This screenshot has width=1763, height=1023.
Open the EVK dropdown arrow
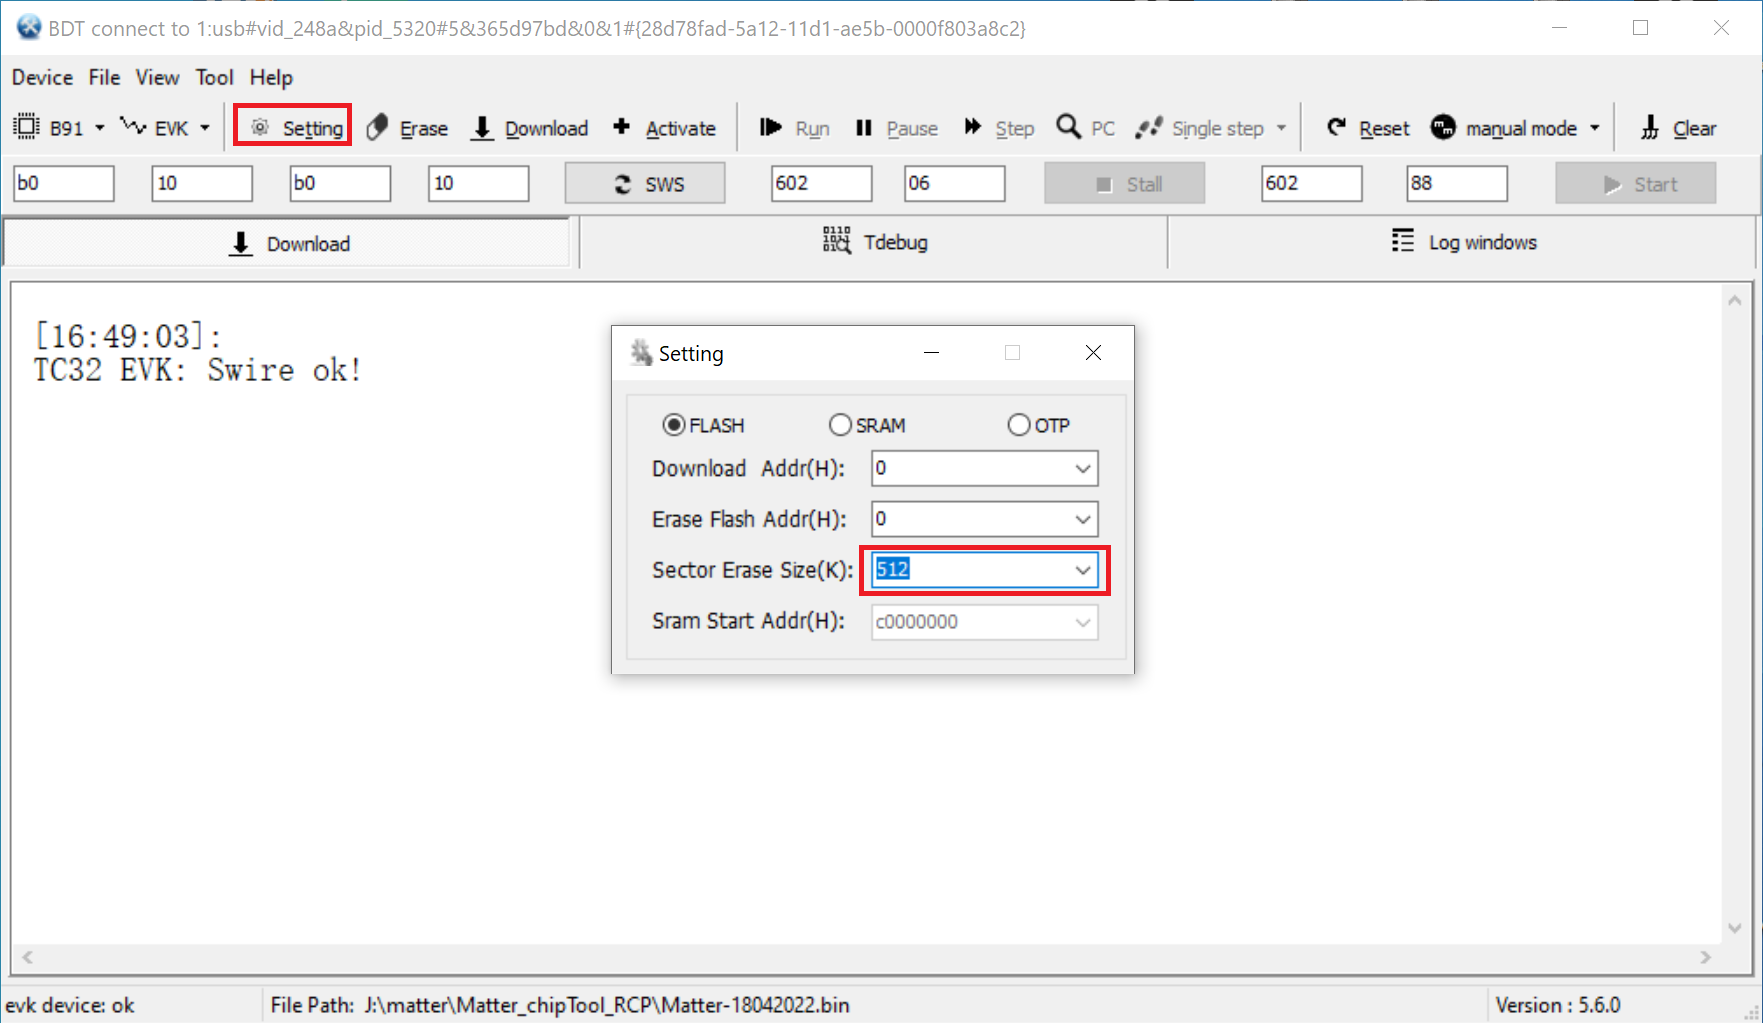click(205, 128)
